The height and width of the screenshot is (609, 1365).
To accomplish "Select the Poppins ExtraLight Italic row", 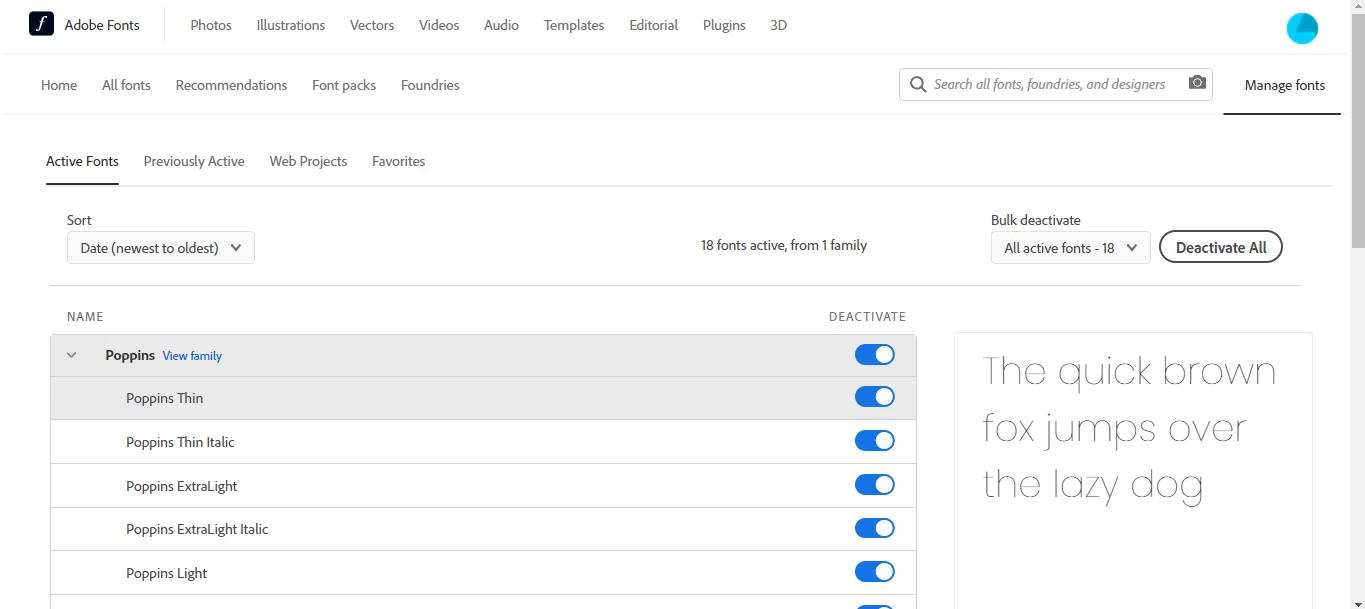I will (x=483, y=529).
